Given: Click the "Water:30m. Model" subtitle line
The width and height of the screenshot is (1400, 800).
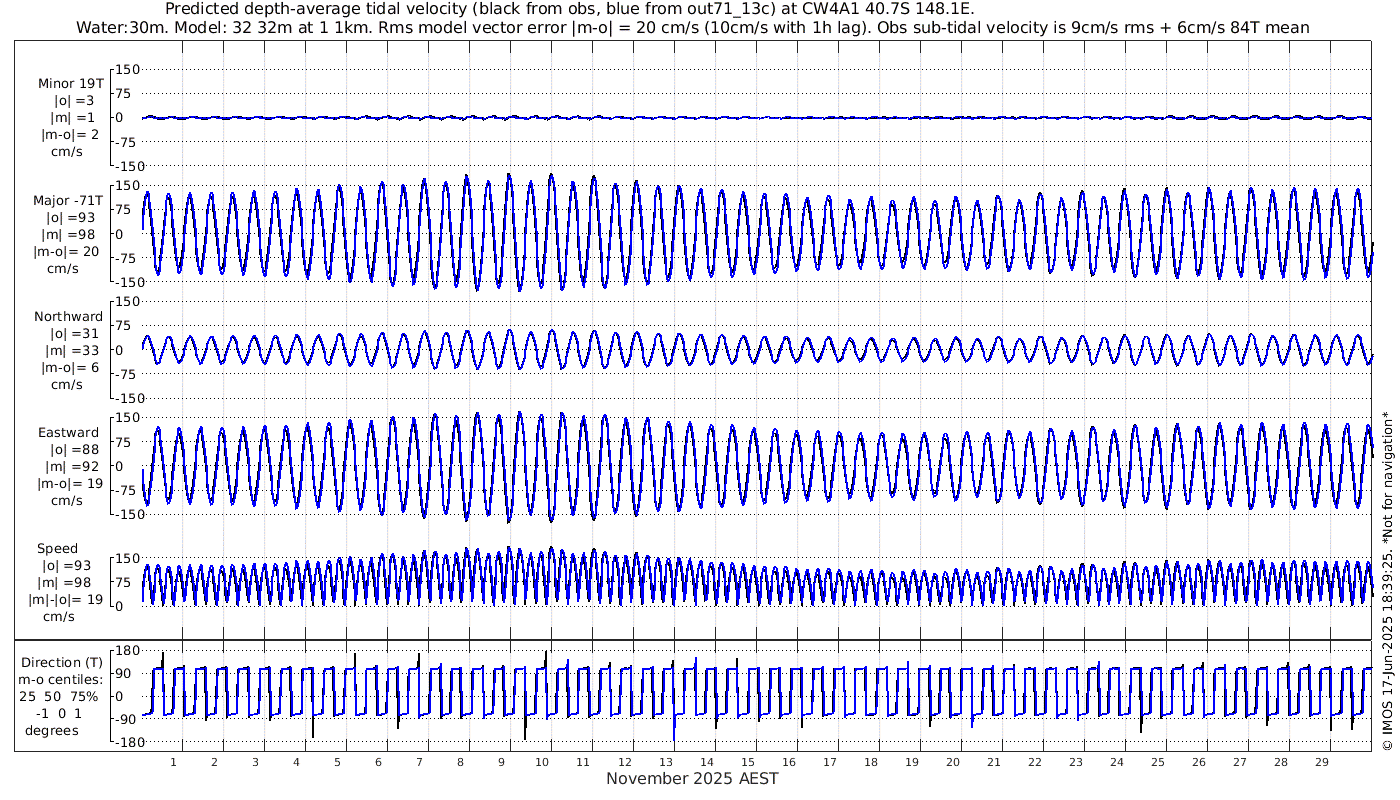Looking at the screenshot, I should point(692,27).
